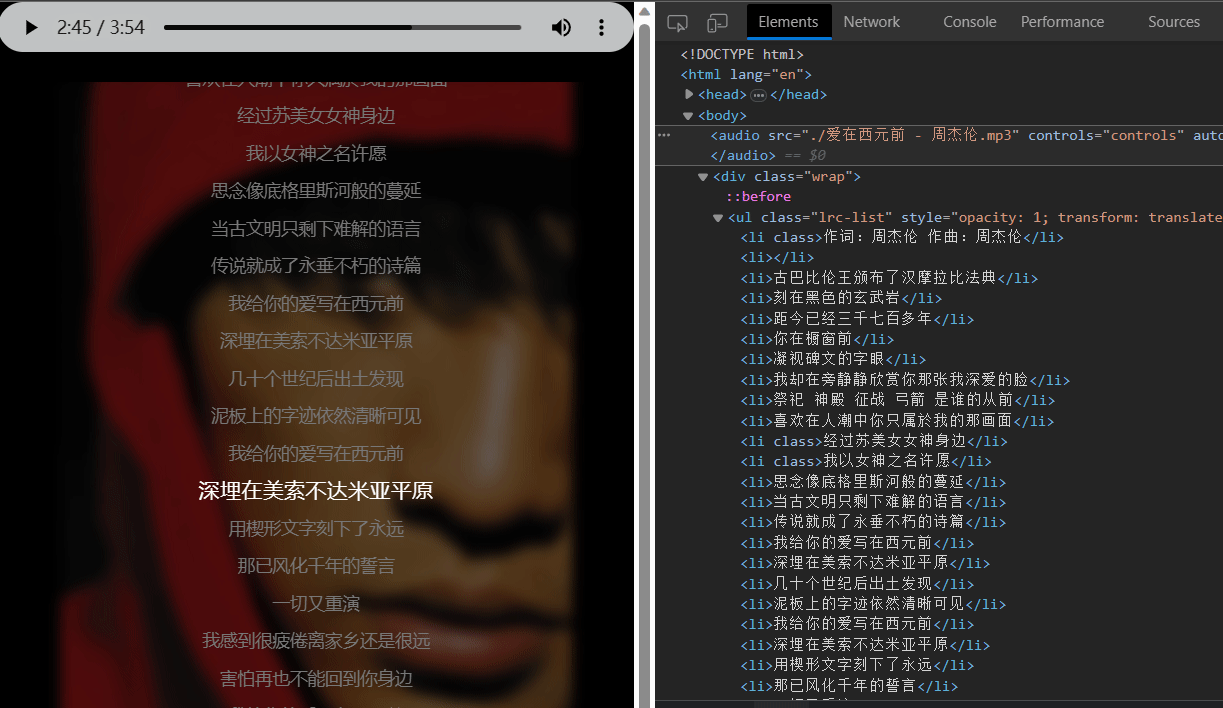Viewport: 1223px width, 708px height.
Task: Select li 传说就成了永垂不朽的诗篇 in DOM
Action: tap(873, 522)
